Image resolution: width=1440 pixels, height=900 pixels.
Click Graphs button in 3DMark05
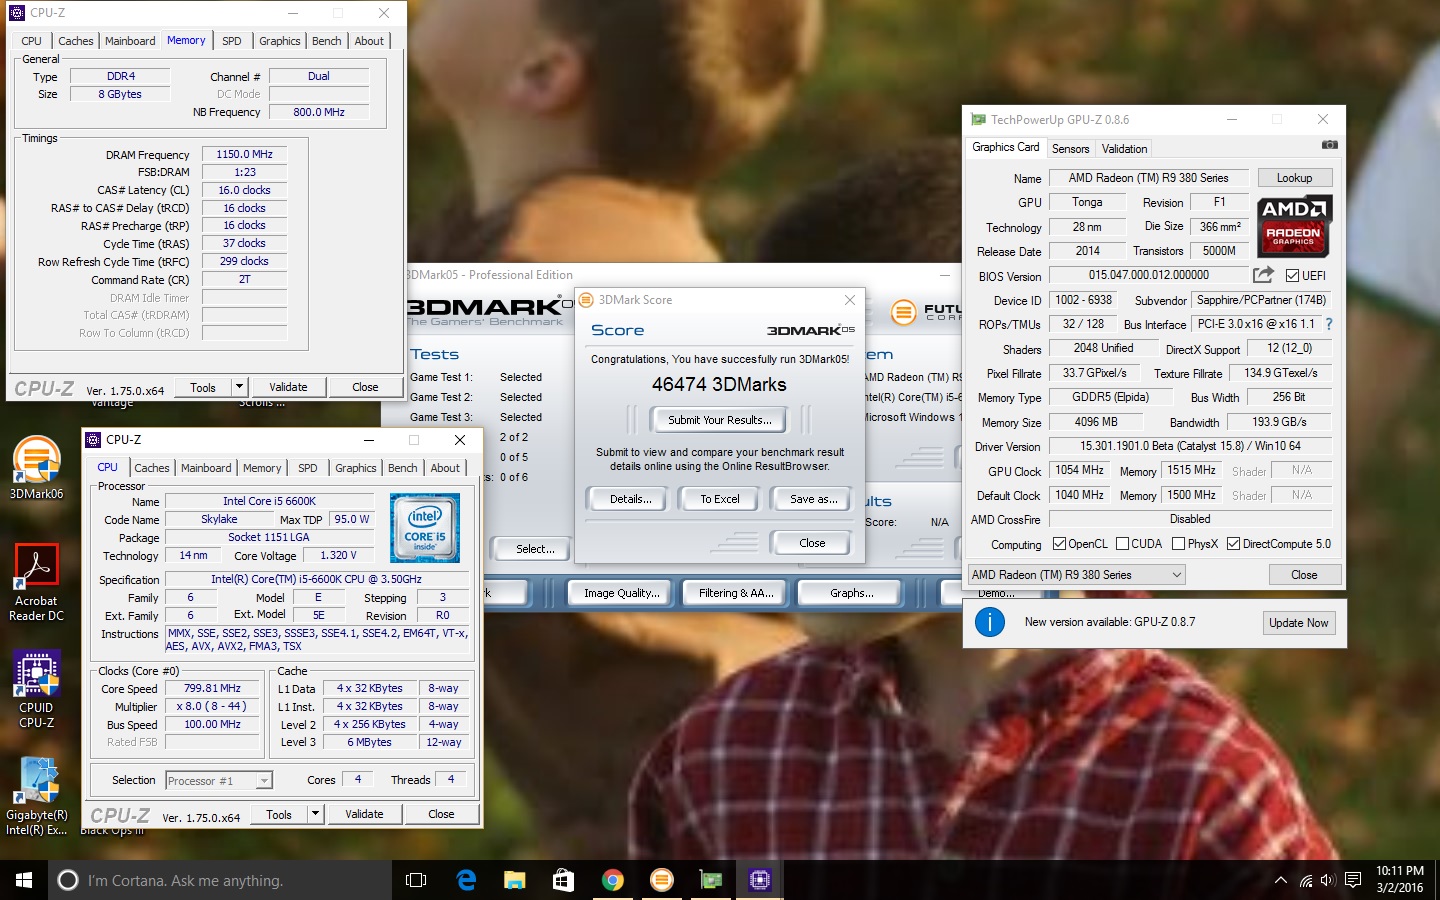pyautogui.click(x=851, y=593)
